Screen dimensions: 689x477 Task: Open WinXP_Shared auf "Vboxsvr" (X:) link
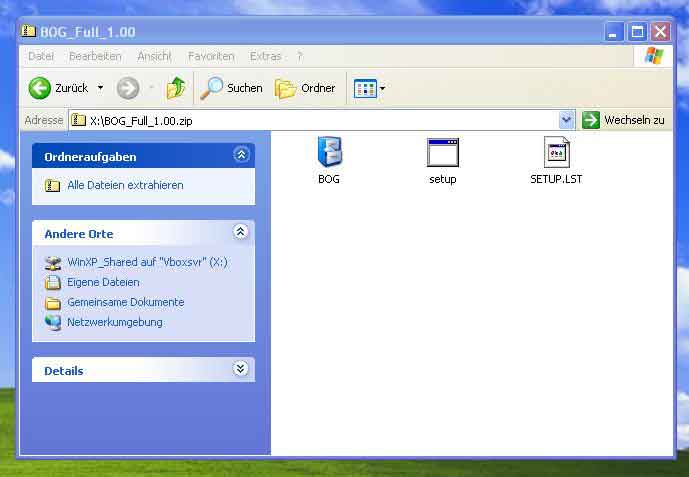click(x=147, y=262)
